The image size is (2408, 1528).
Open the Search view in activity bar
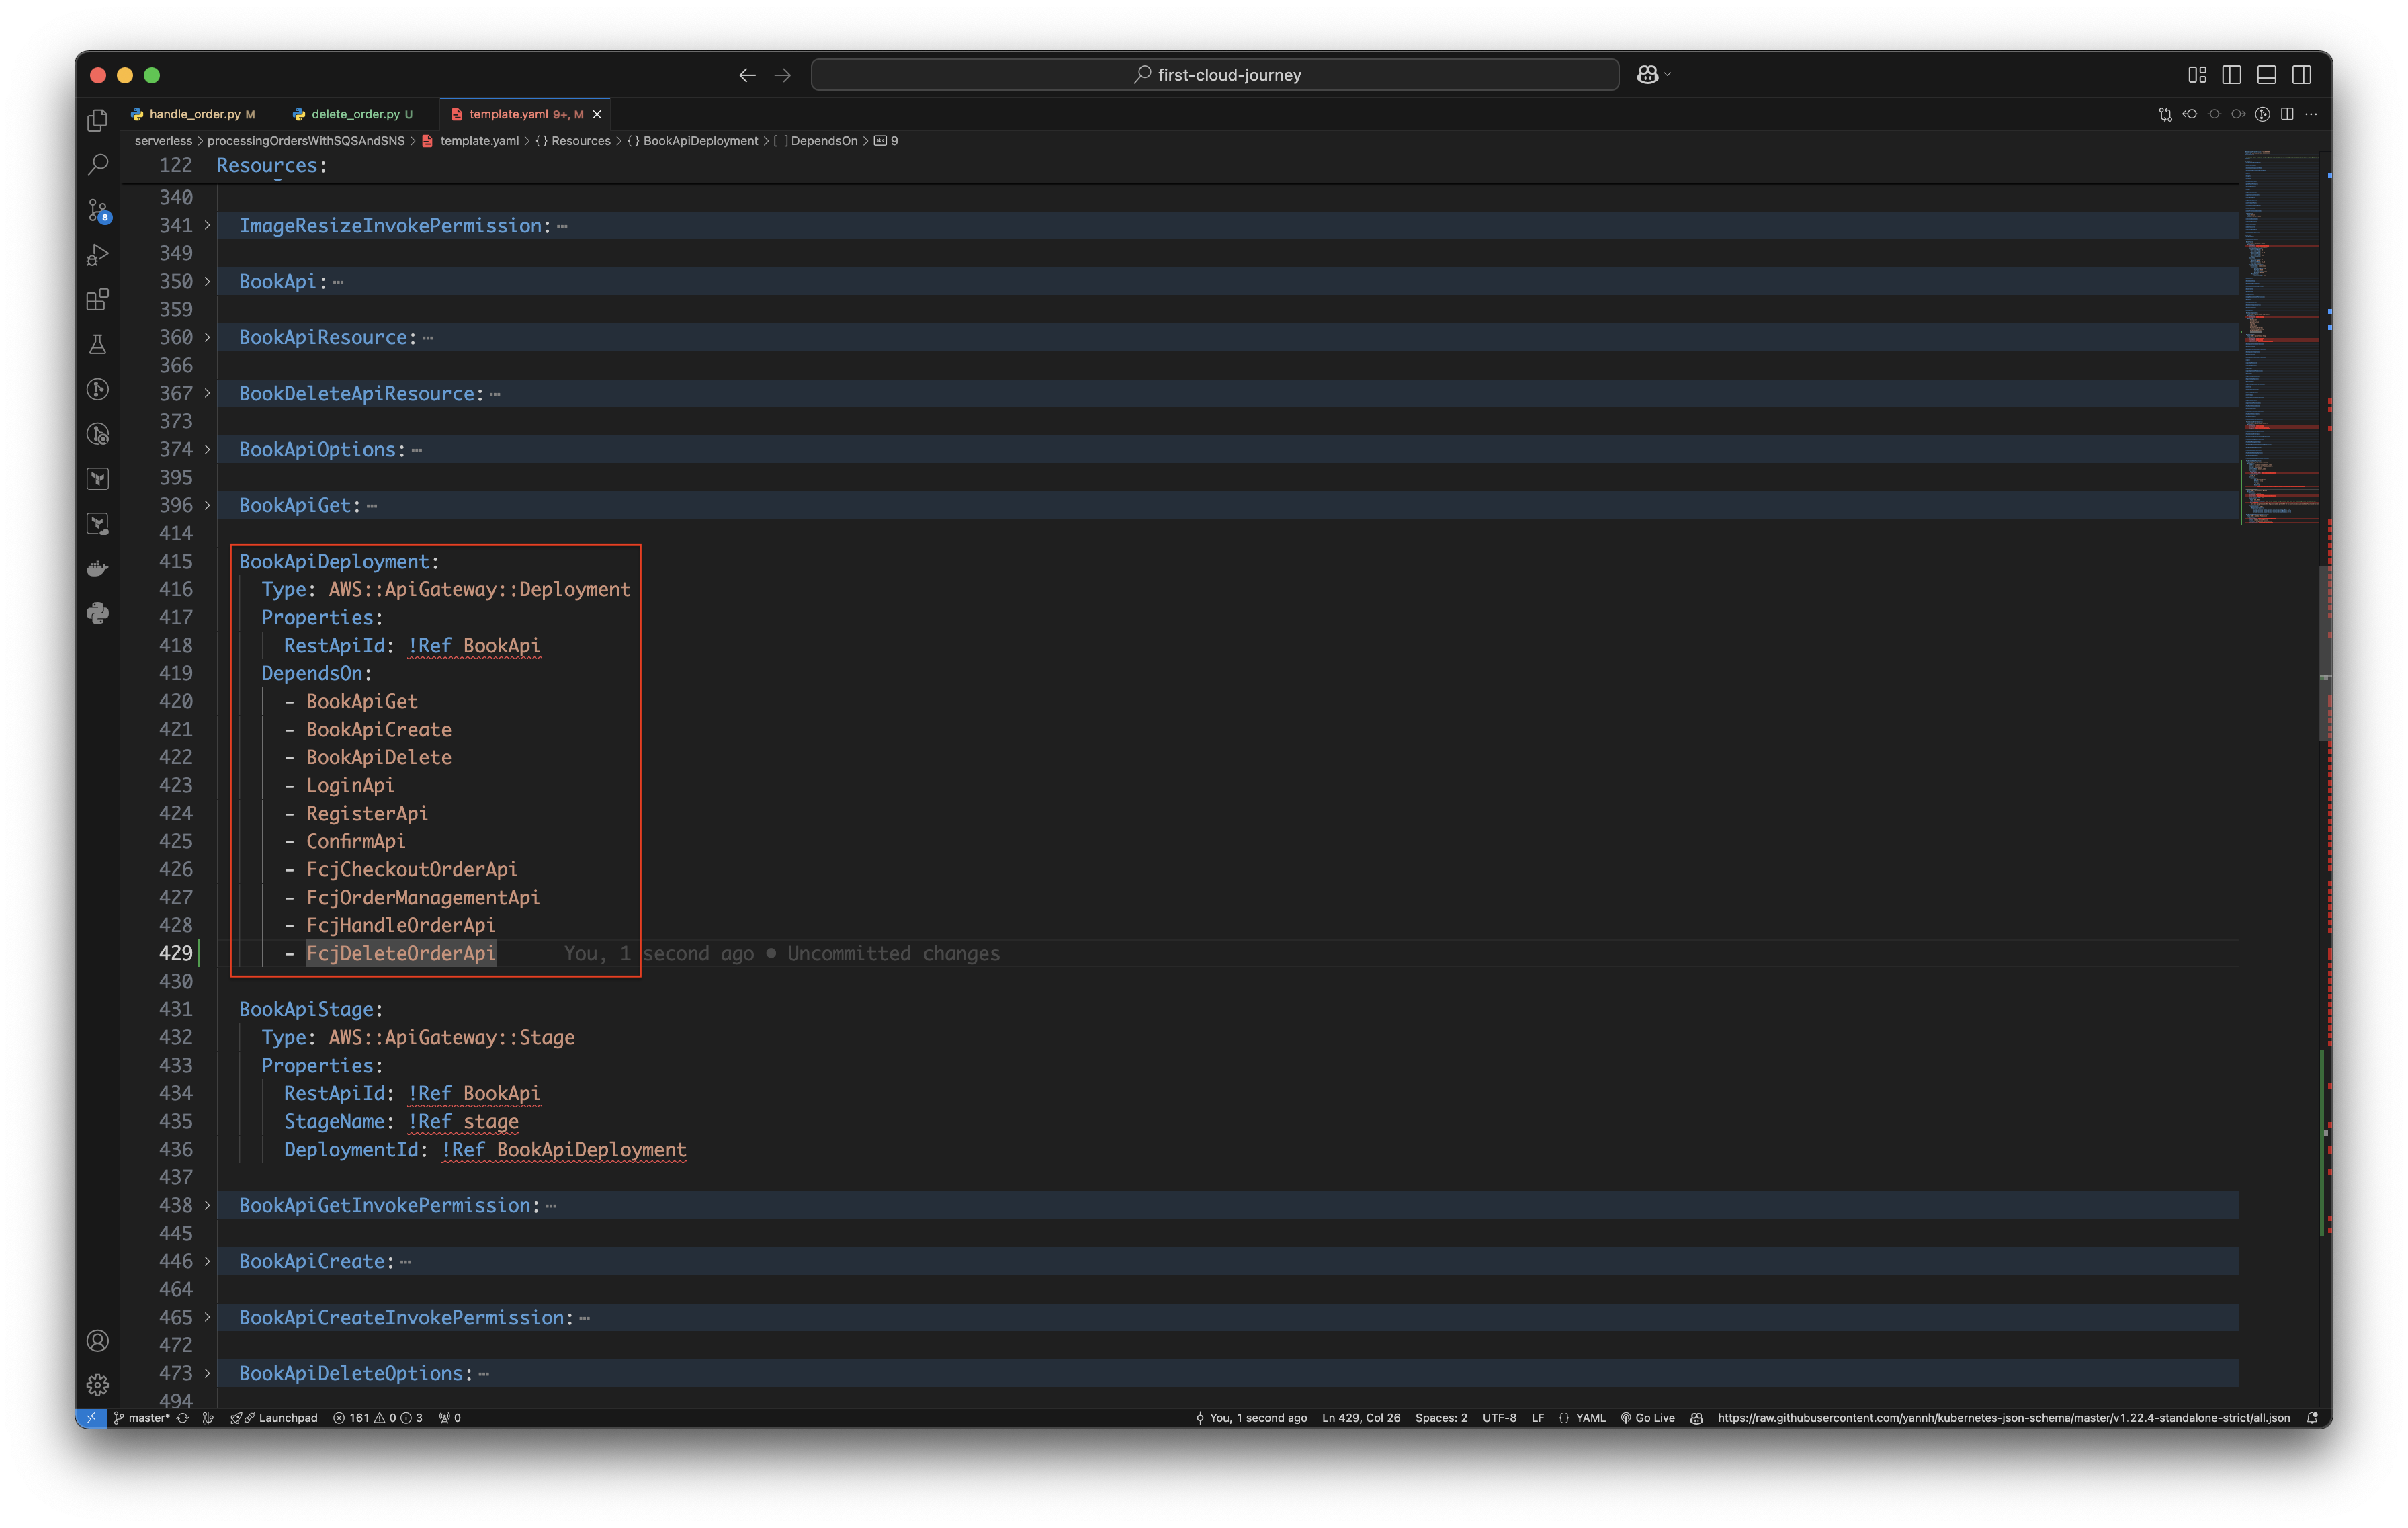click(97, 165)
